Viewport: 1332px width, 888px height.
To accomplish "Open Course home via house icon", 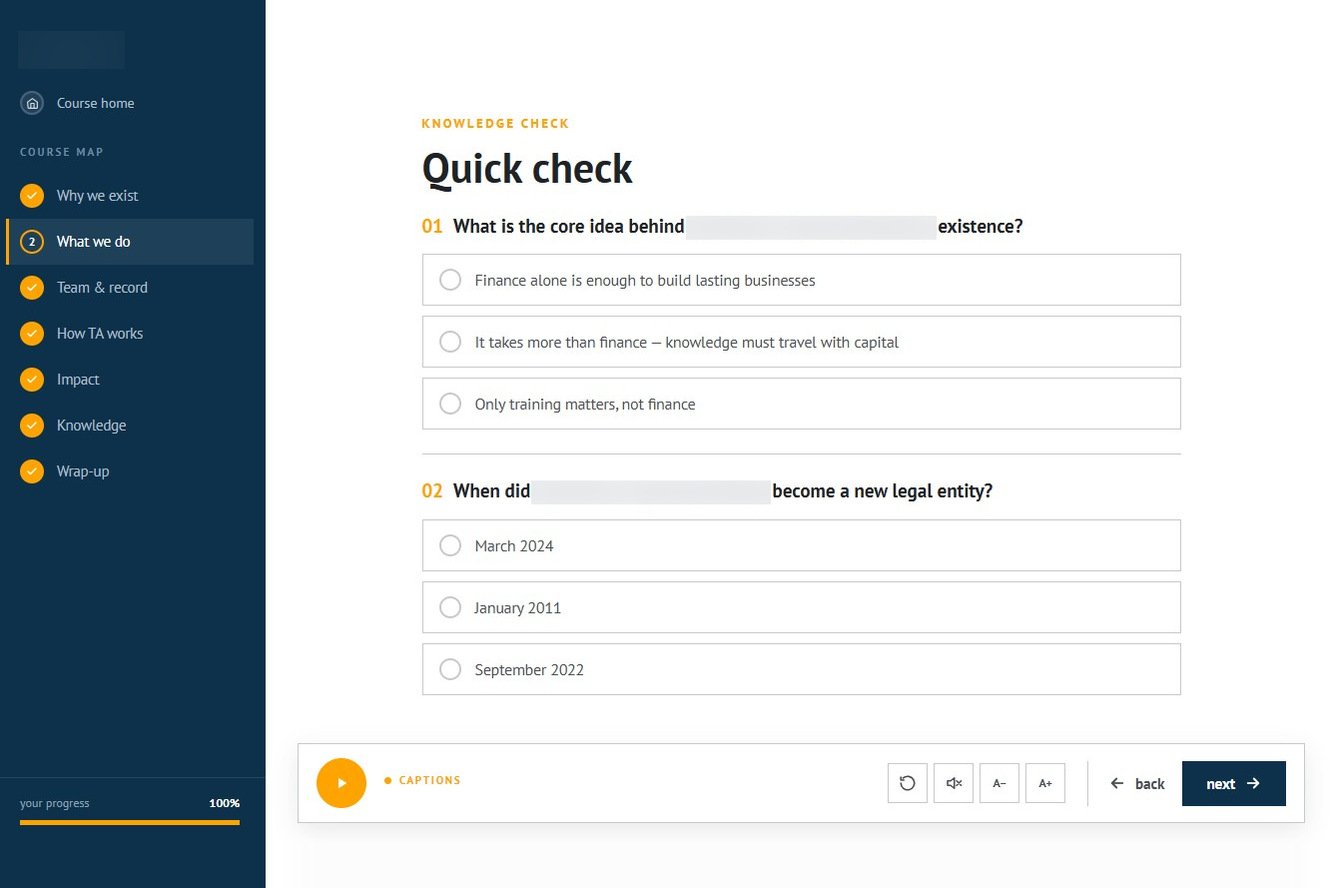I will [32, 103].
